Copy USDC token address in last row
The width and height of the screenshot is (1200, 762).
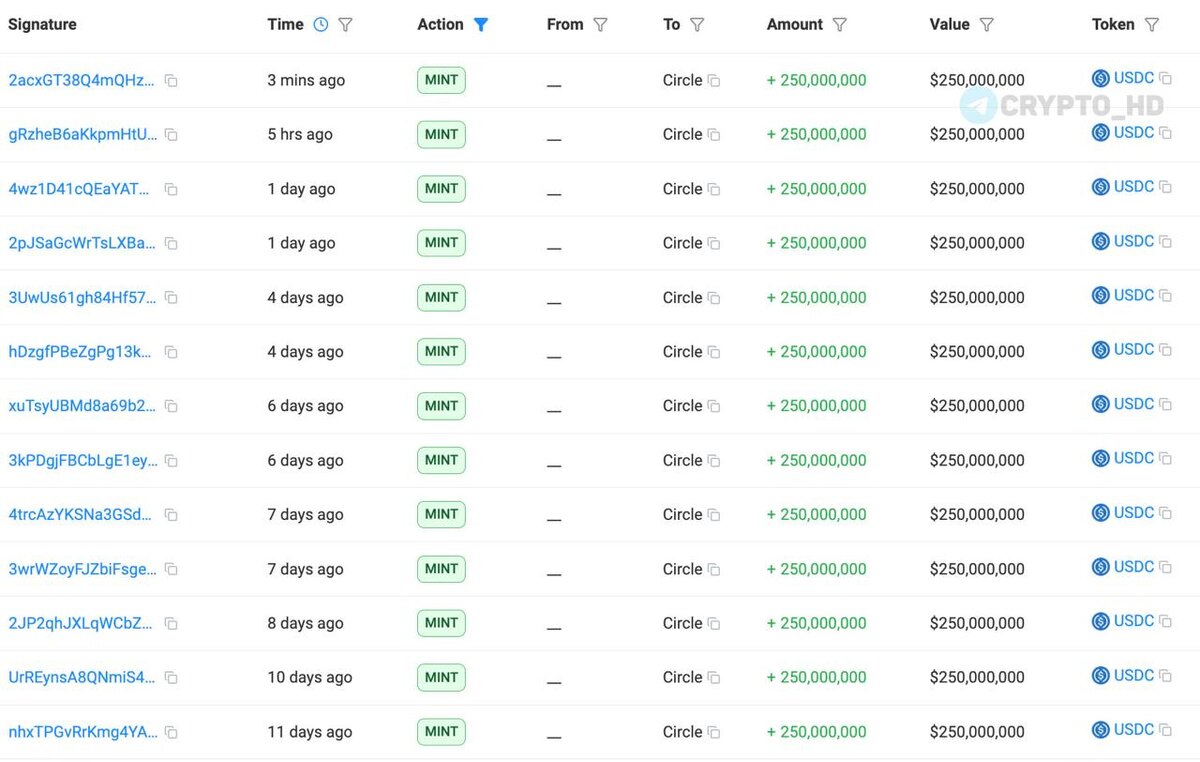click(x=1165, y=730)
